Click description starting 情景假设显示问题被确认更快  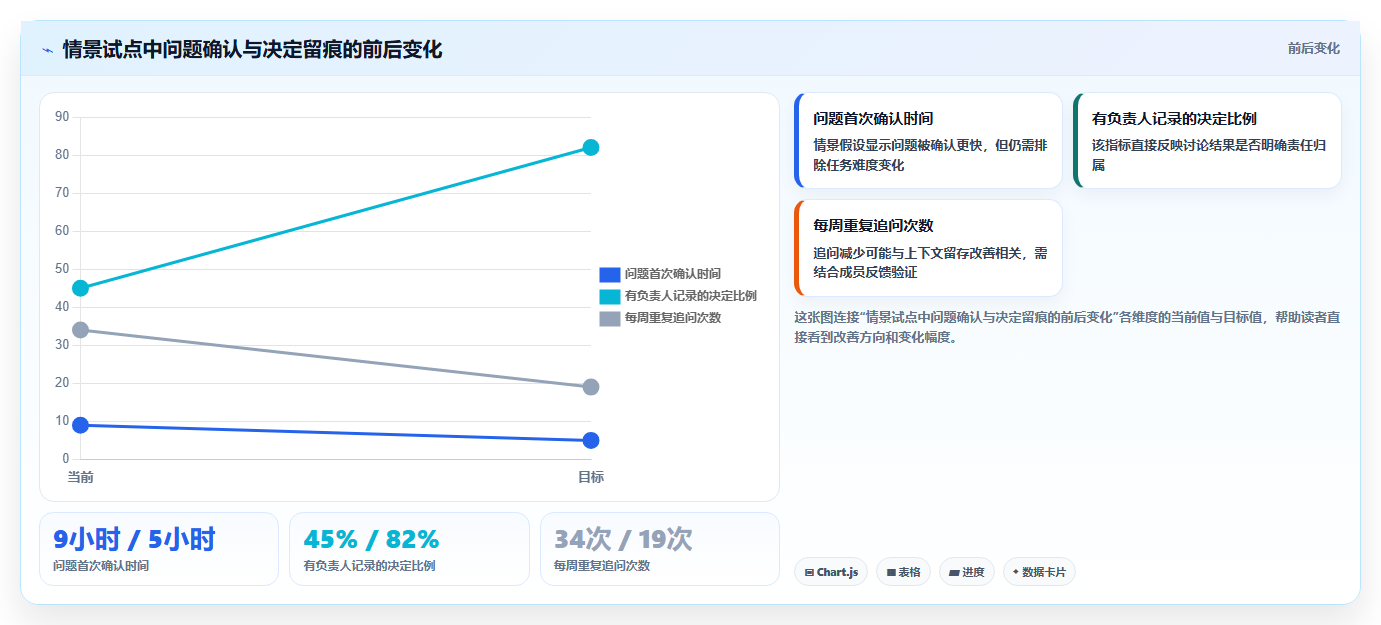click(930, 155)
